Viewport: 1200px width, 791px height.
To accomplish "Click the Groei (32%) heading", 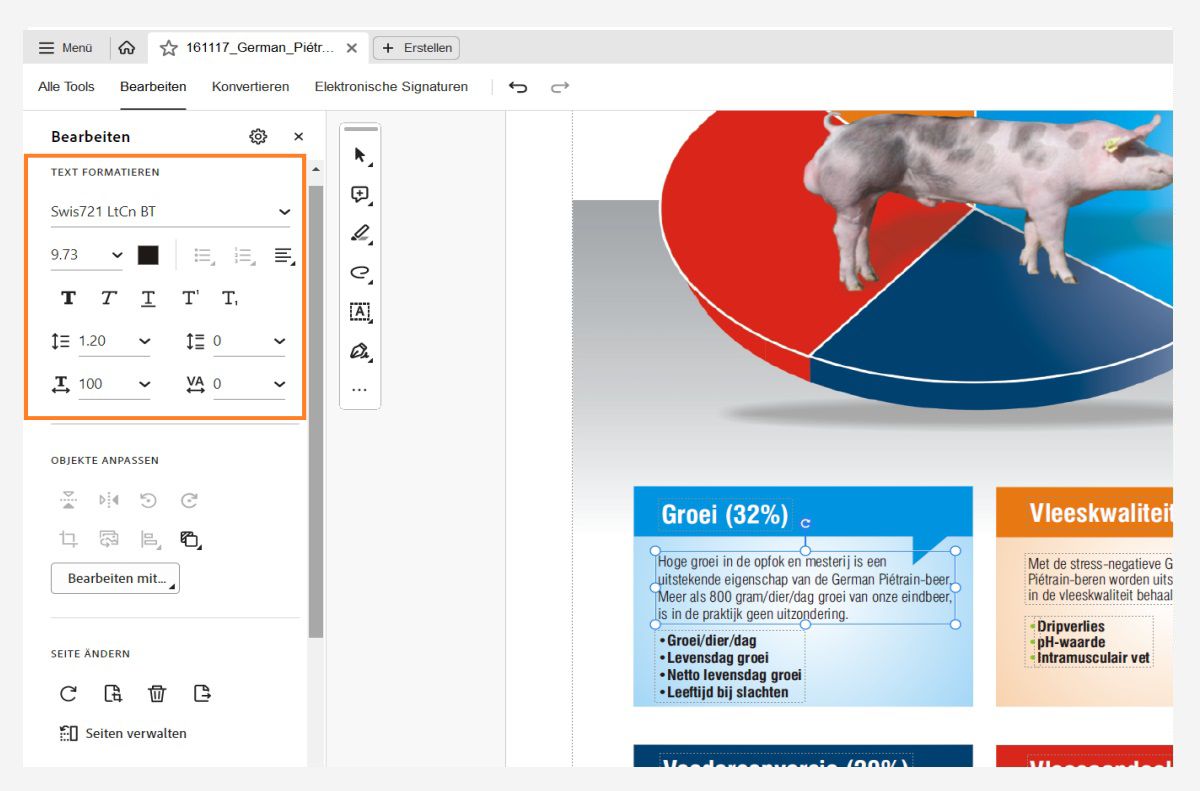I will point(725,515).
